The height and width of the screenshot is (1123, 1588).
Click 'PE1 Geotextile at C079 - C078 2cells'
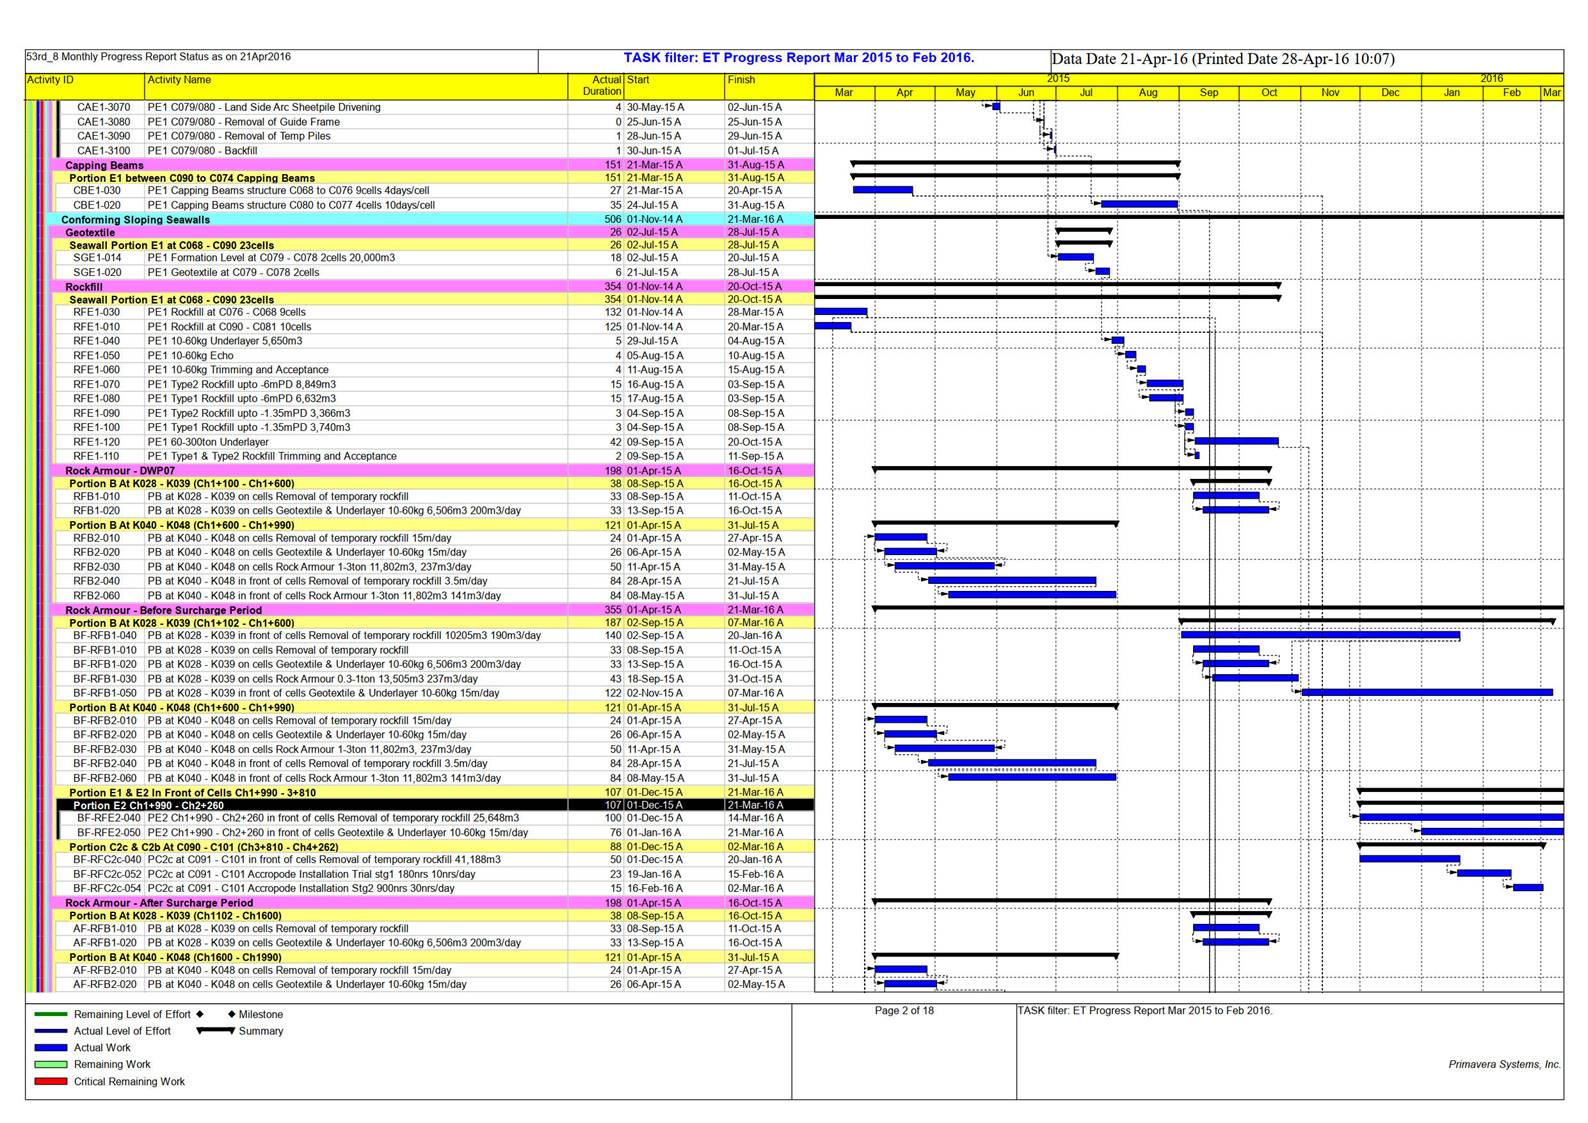point(233,272)
